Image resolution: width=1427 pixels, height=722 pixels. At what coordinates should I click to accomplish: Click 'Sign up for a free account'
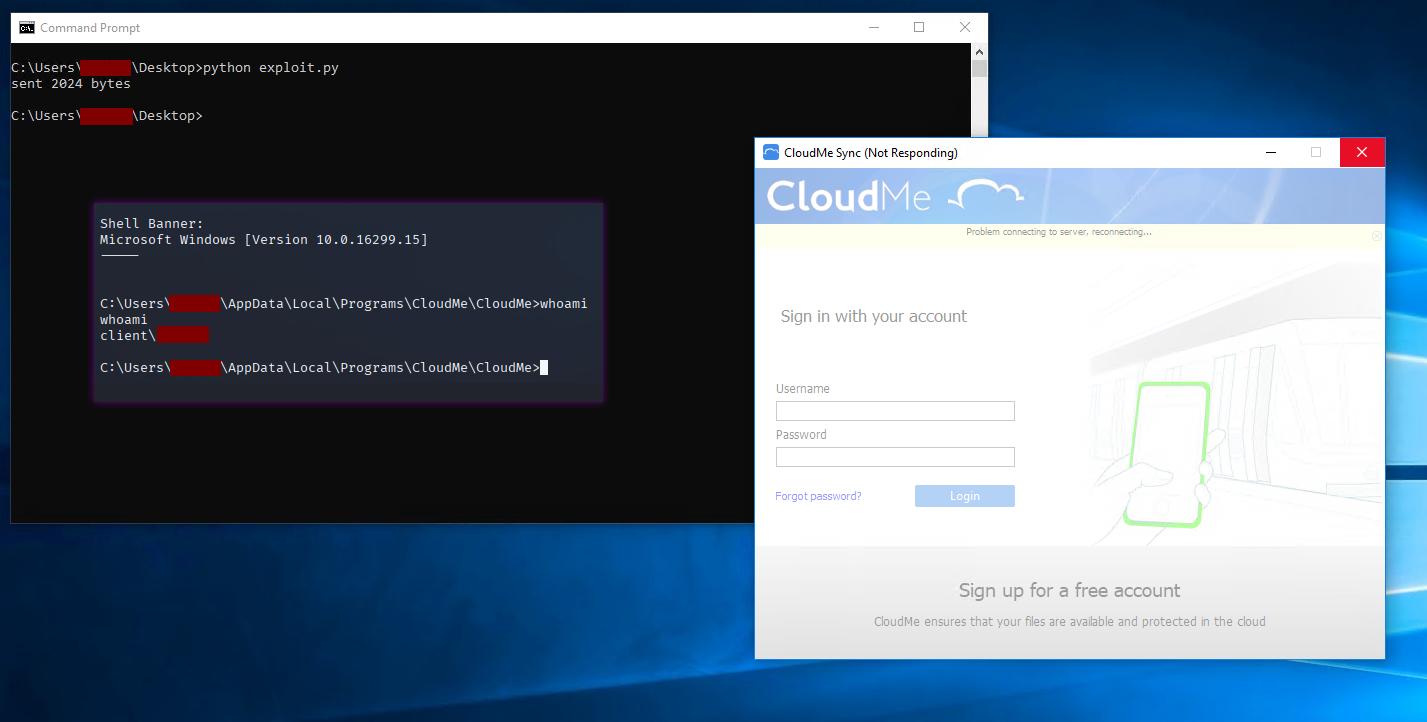(x=1069, y=590)
